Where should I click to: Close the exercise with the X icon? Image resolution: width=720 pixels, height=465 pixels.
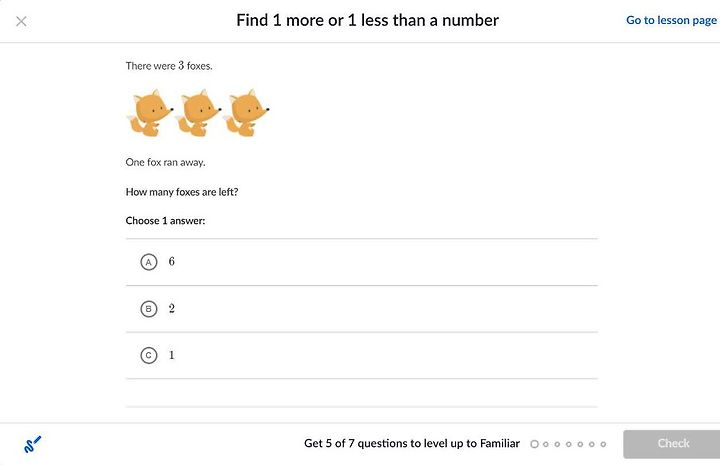pyautogui.click(x=21, y=21)
